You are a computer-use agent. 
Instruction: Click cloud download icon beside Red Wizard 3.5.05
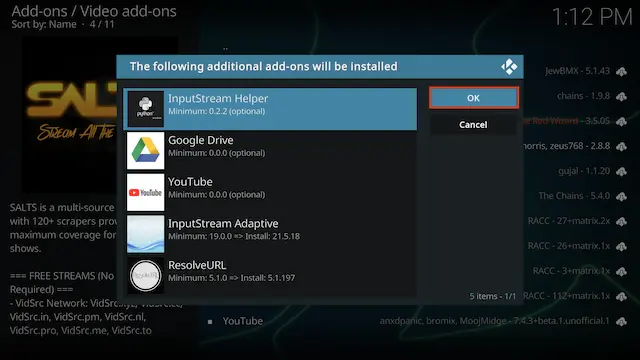coord(621,122)
